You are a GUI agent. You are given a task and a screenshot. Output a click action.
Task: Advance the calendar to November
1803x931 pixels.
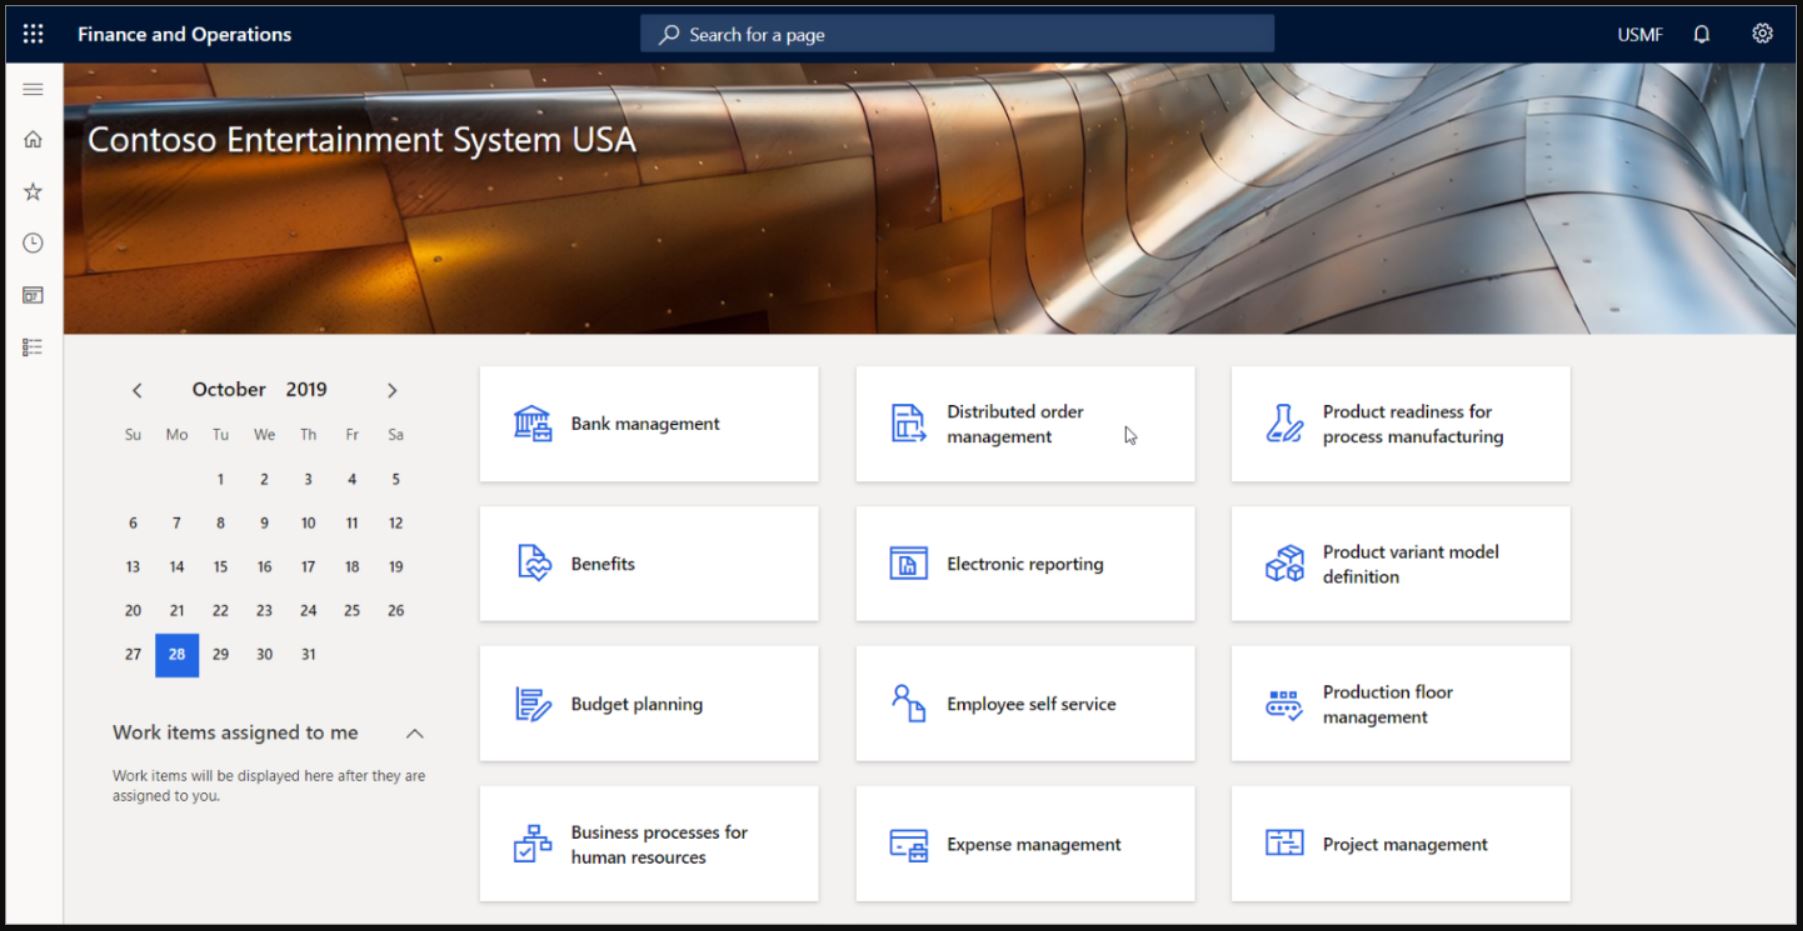(393, 390)
